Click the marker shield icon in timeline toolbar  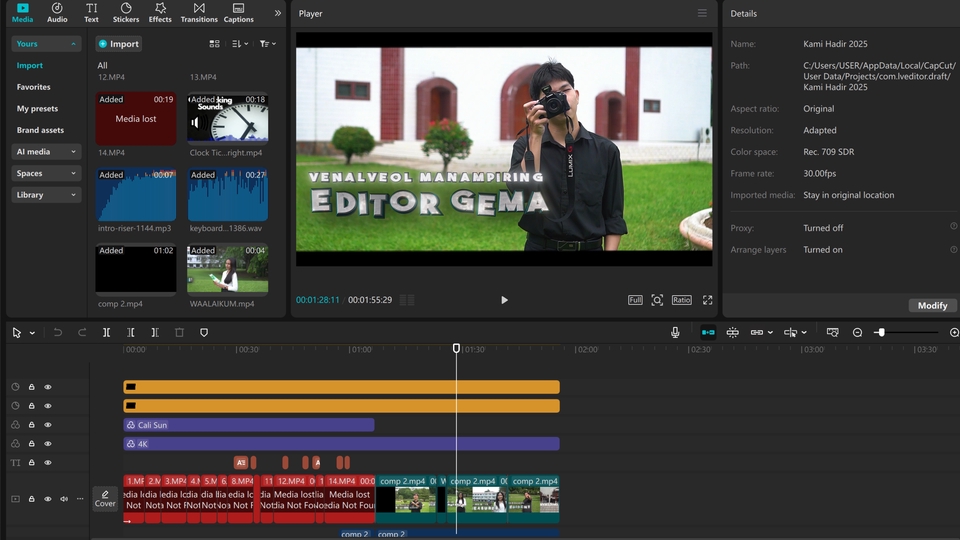[x=204, y=332]
